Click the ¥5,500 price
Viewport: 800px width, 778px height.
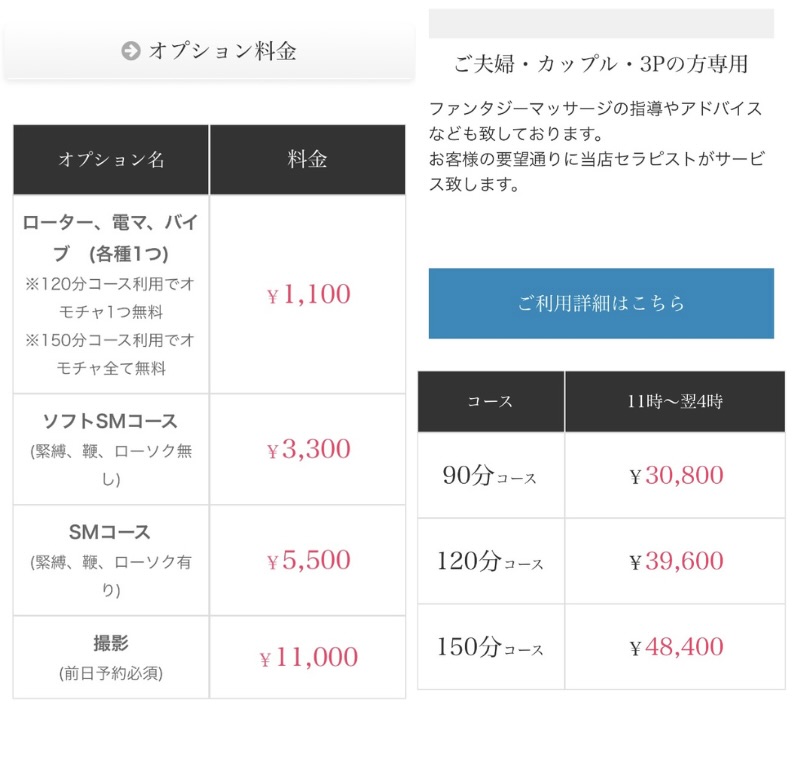(x=309, y=560)
